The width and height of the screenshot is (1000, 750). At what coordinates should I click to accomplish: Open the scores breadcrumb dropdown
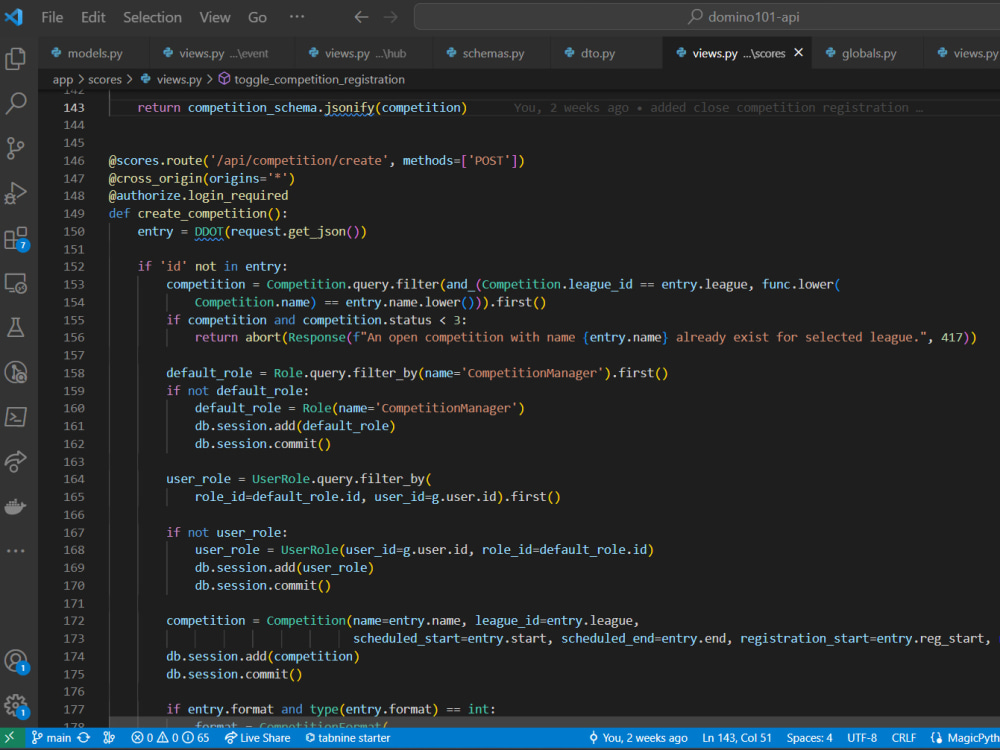click(x=104, y=78)
